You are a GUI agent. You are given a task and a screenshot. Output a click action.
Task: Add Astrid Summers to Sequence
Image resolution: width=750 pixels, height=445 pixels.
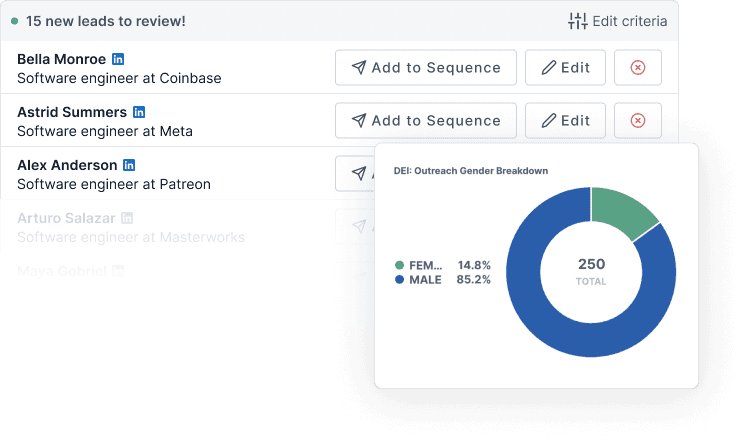pos(426,121)
